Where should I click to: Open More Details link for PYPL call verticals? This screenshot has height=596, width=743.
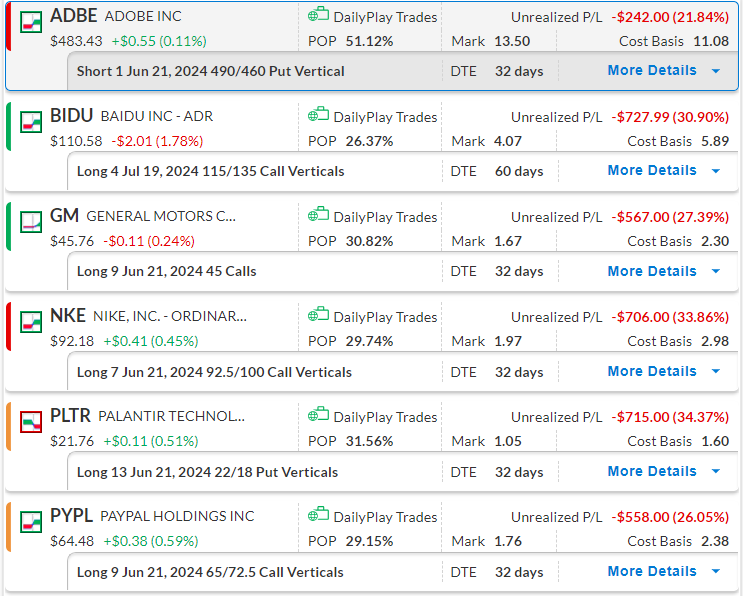652,571
